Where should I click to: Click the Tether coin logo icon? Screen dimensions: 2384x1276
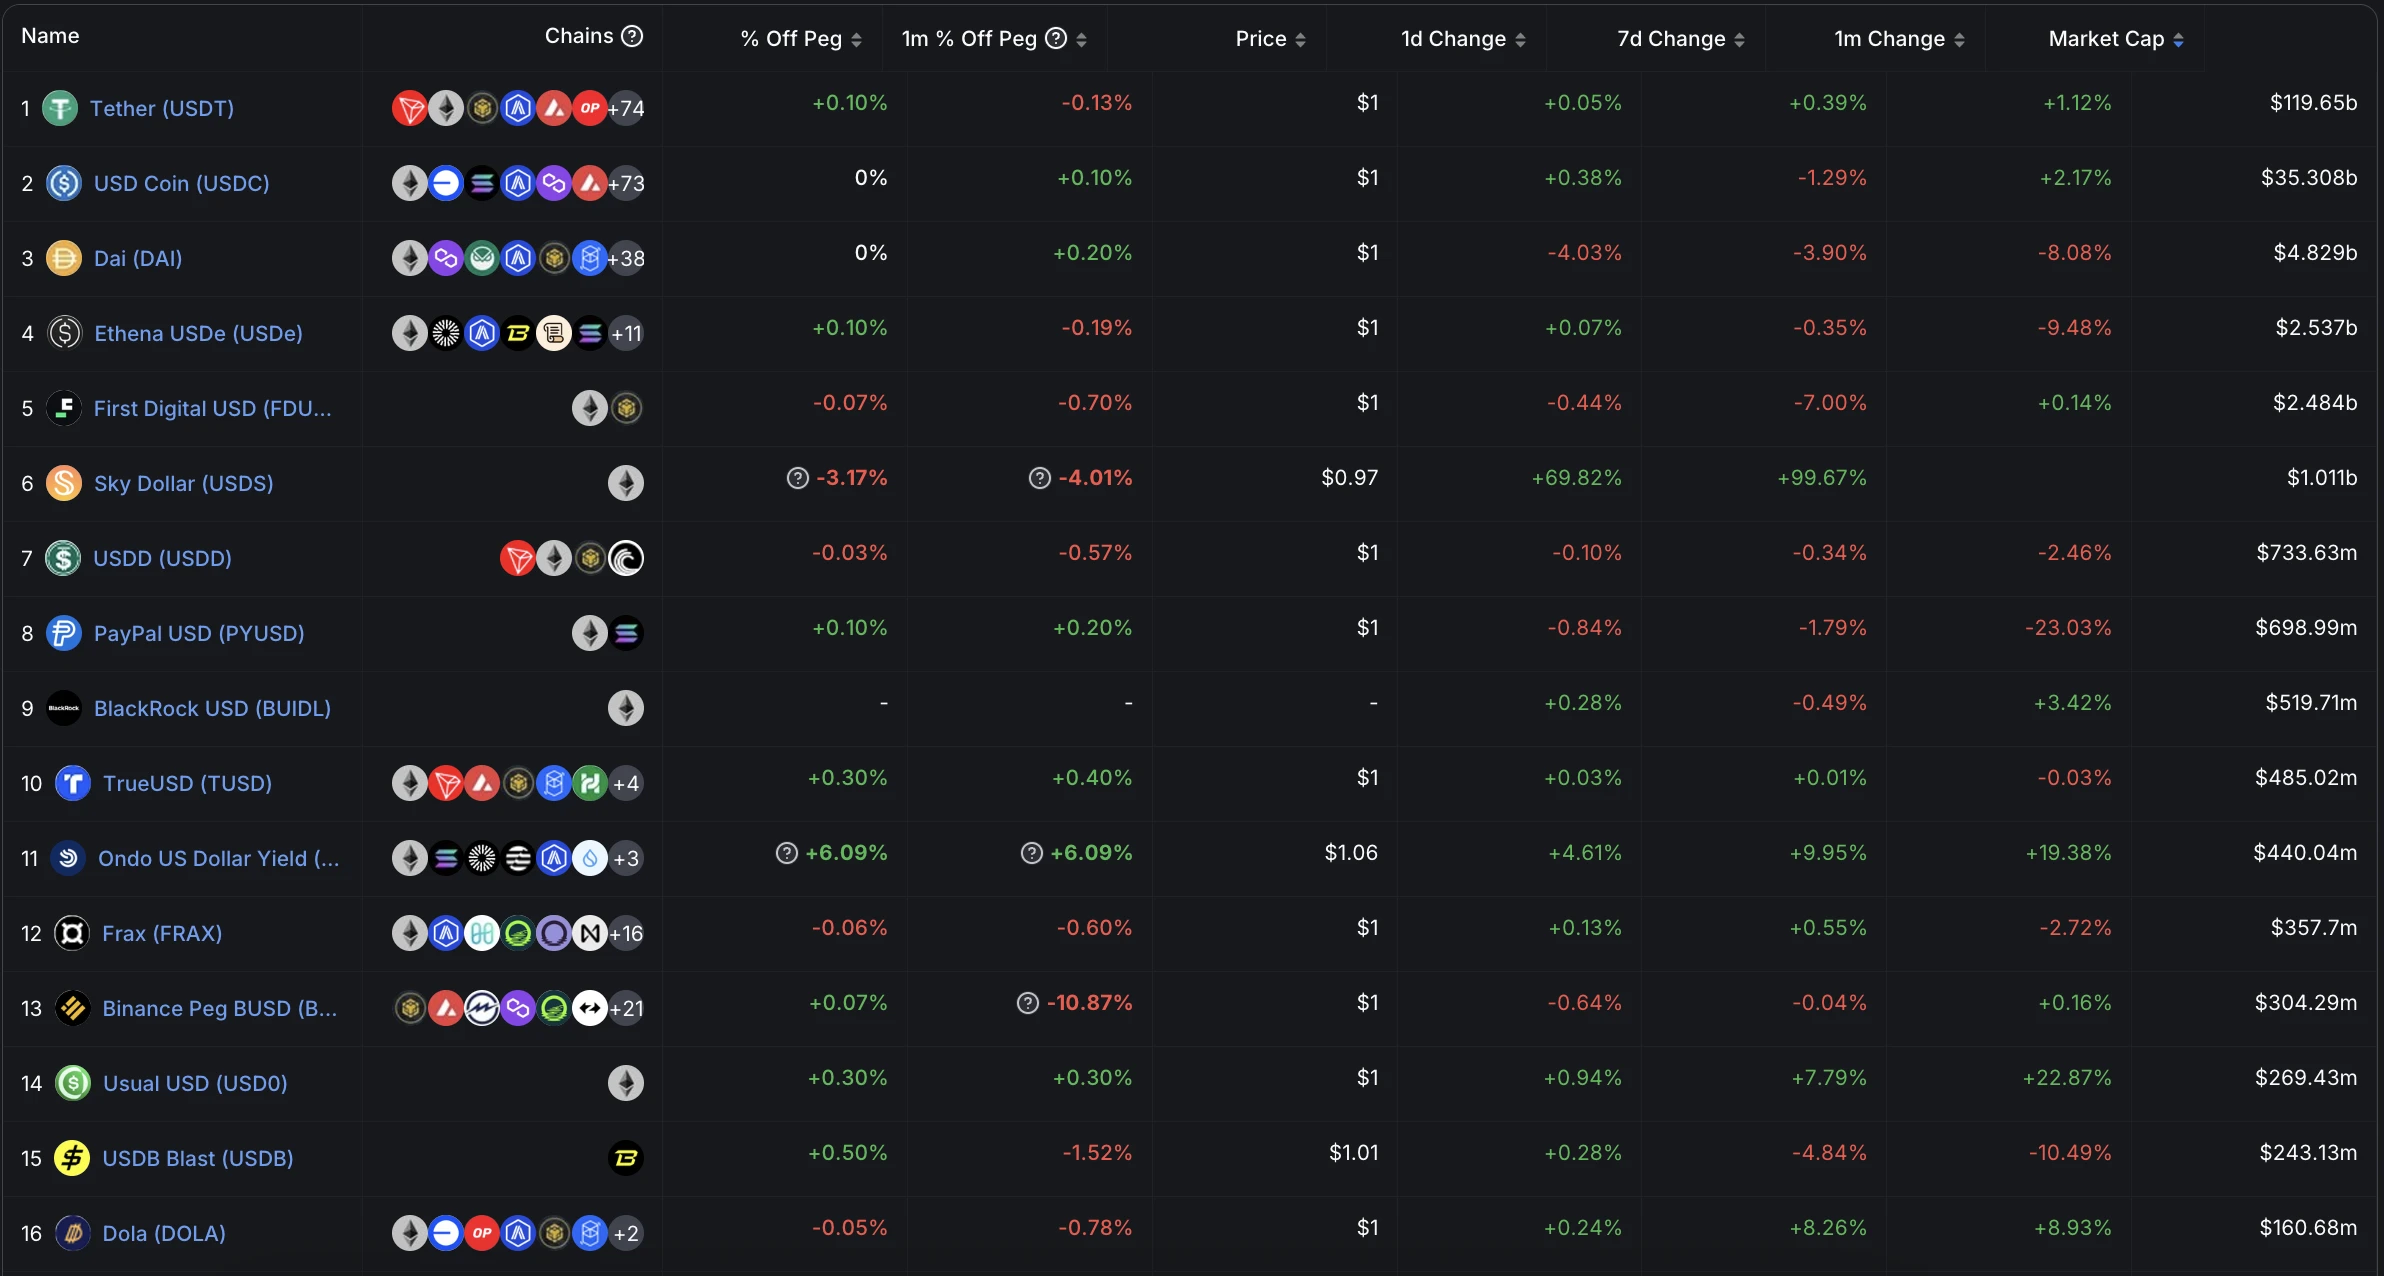coord(60,108)
